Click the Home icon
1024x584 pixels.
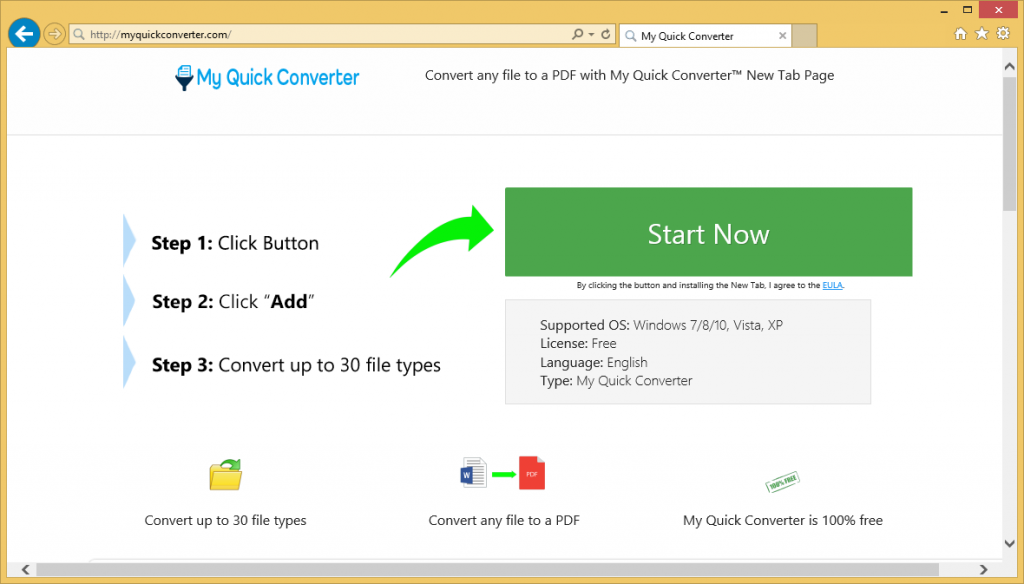pos(960,34)
